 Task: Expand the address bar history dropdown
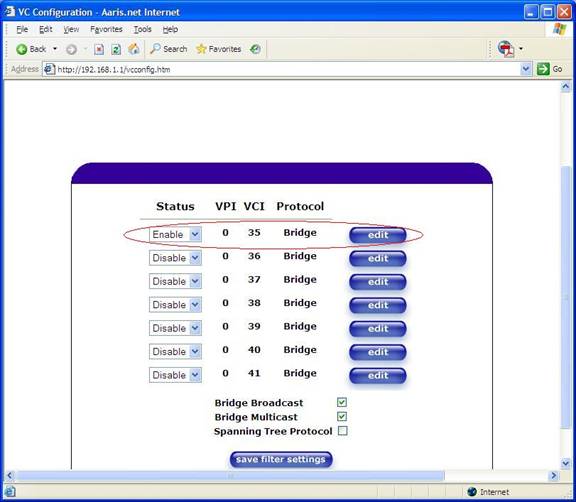pos(526,69)
